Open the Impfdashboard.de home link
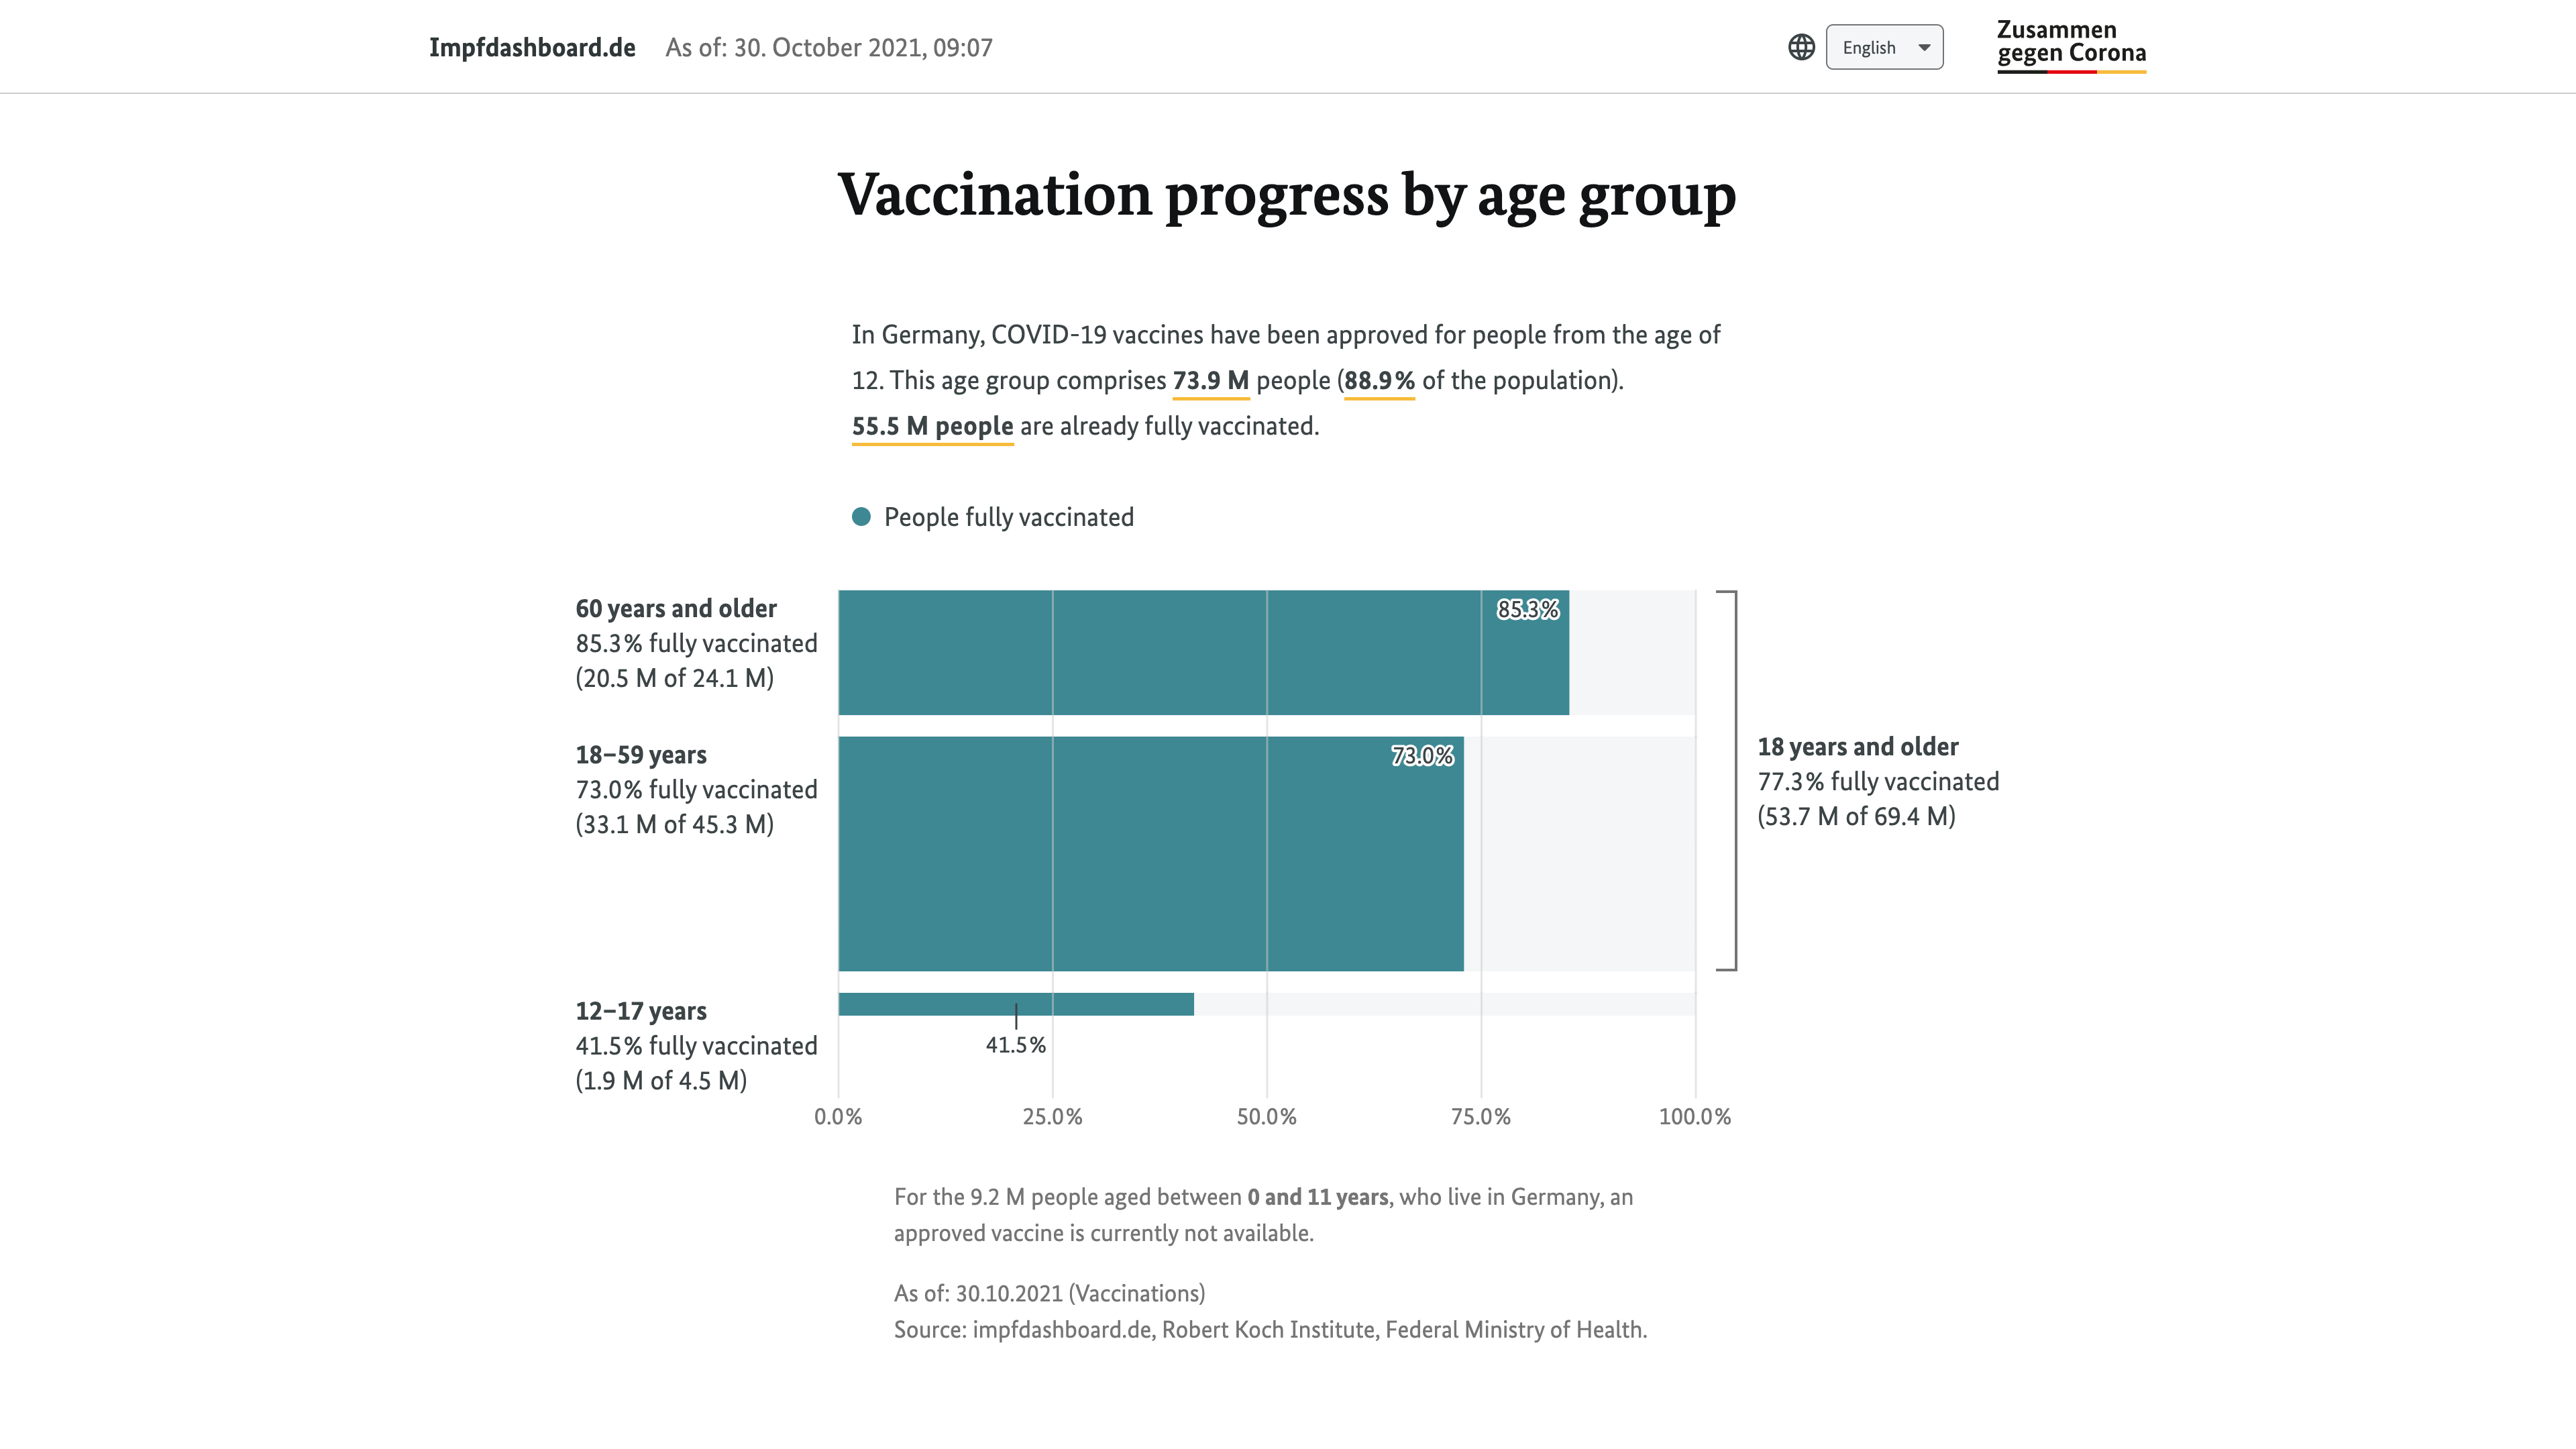 (532, 47)
